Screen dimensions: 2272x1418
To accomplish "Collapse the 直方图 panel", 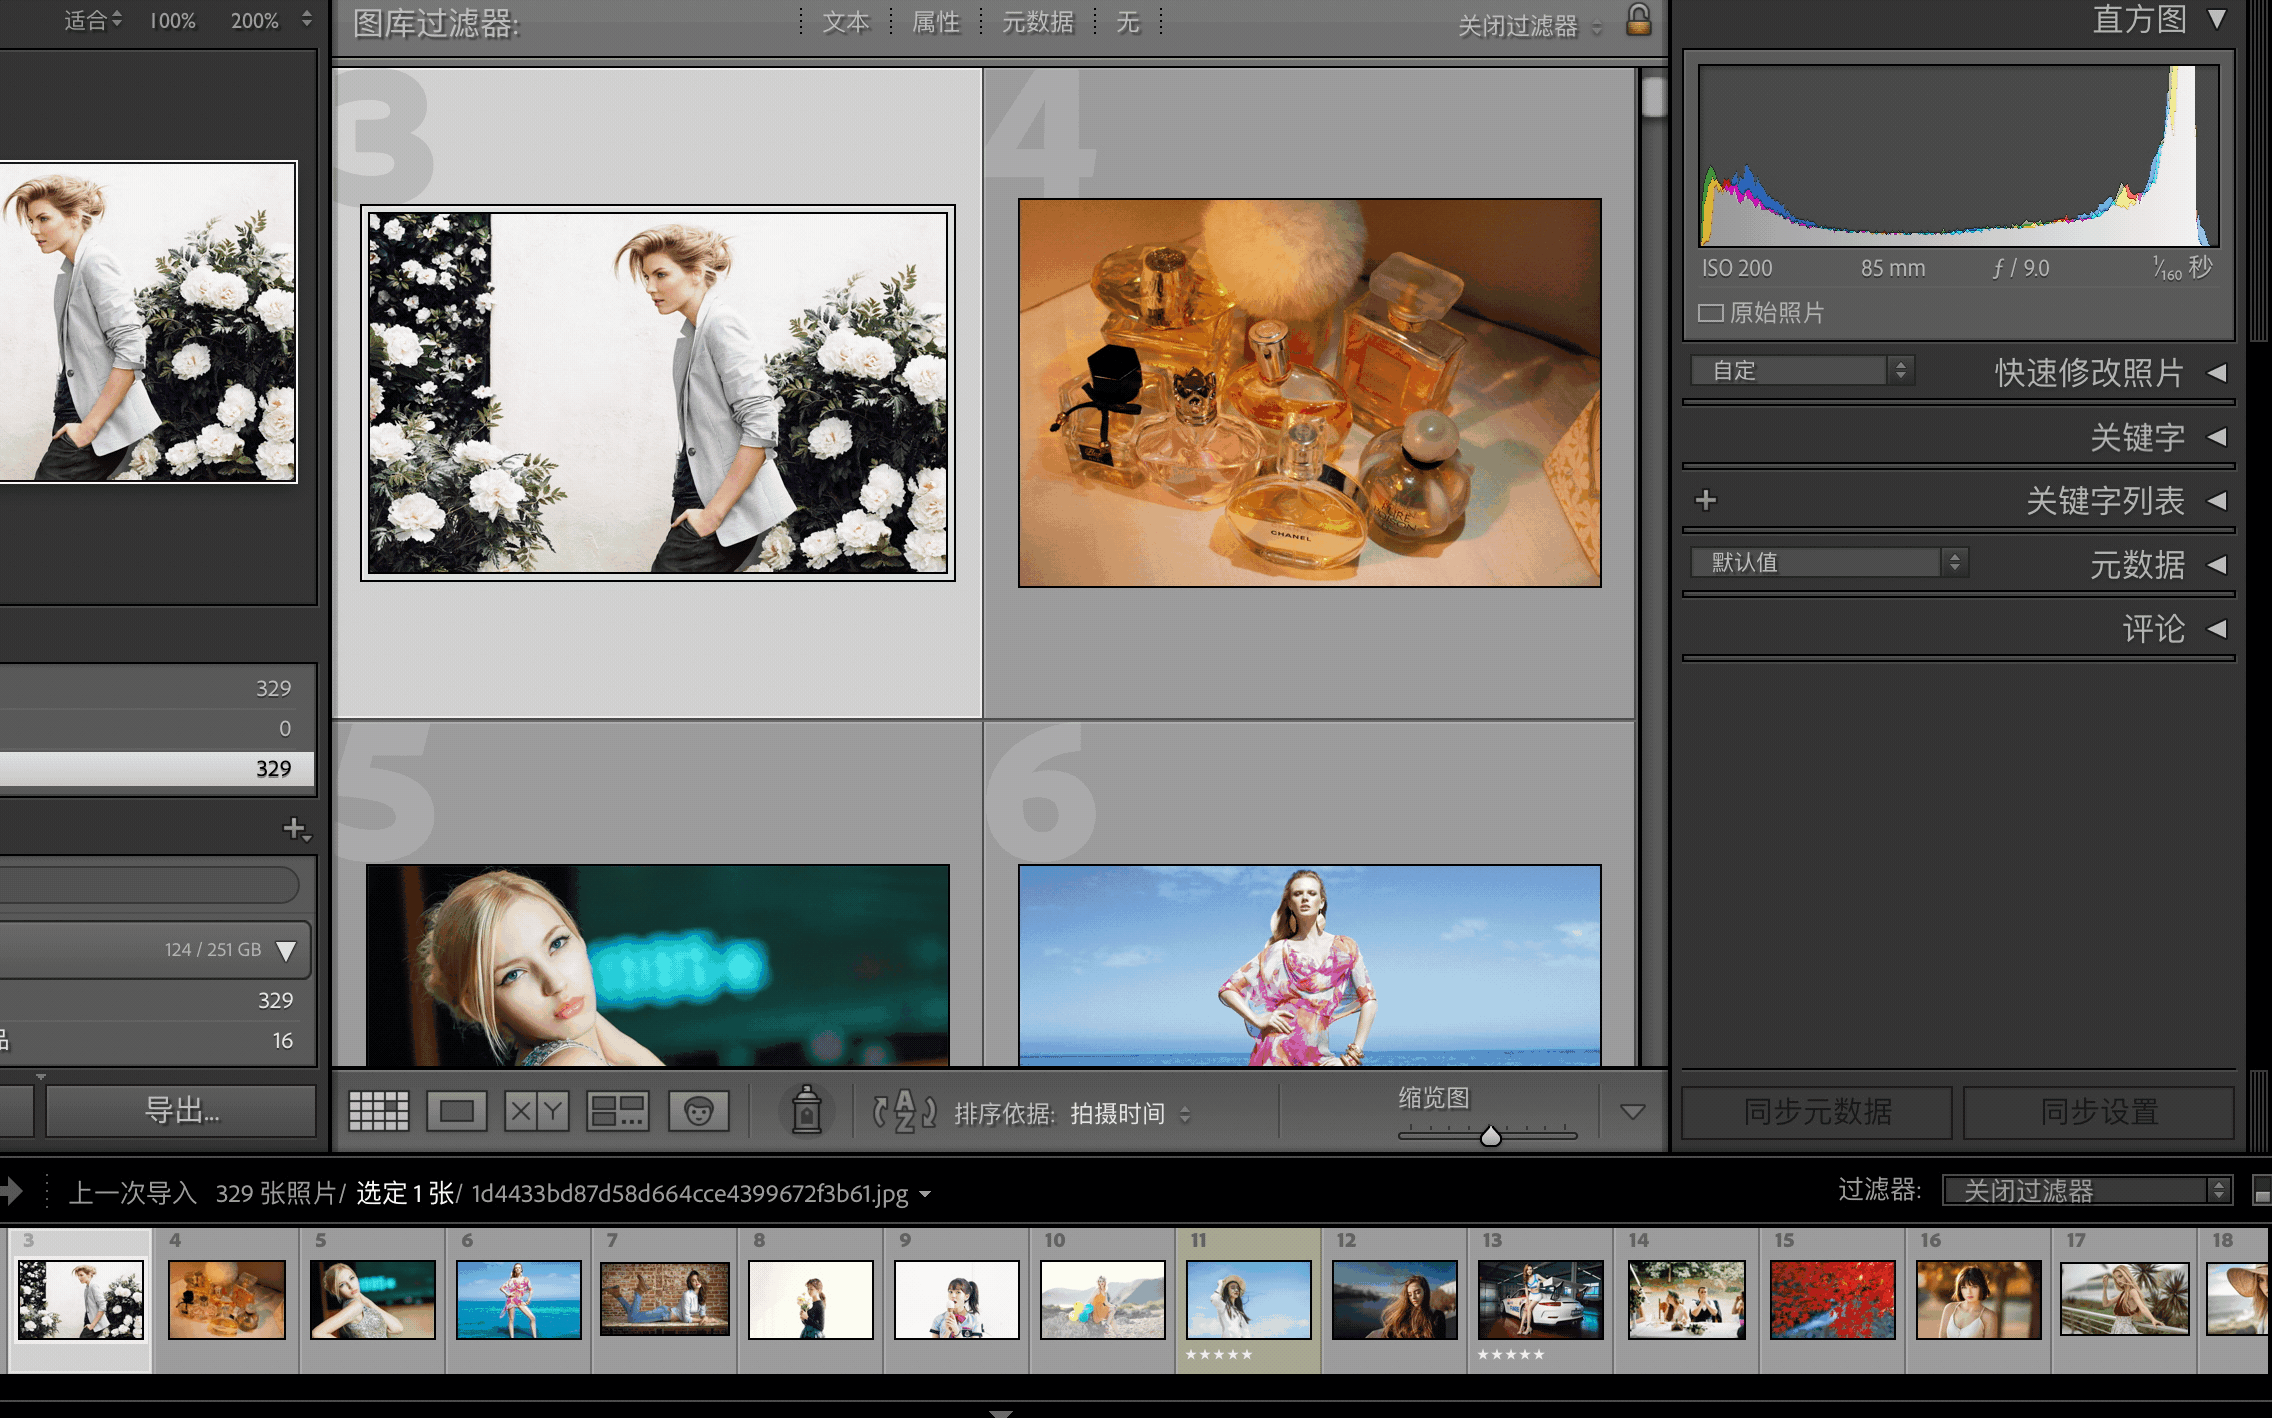I will click(2216, 19).
